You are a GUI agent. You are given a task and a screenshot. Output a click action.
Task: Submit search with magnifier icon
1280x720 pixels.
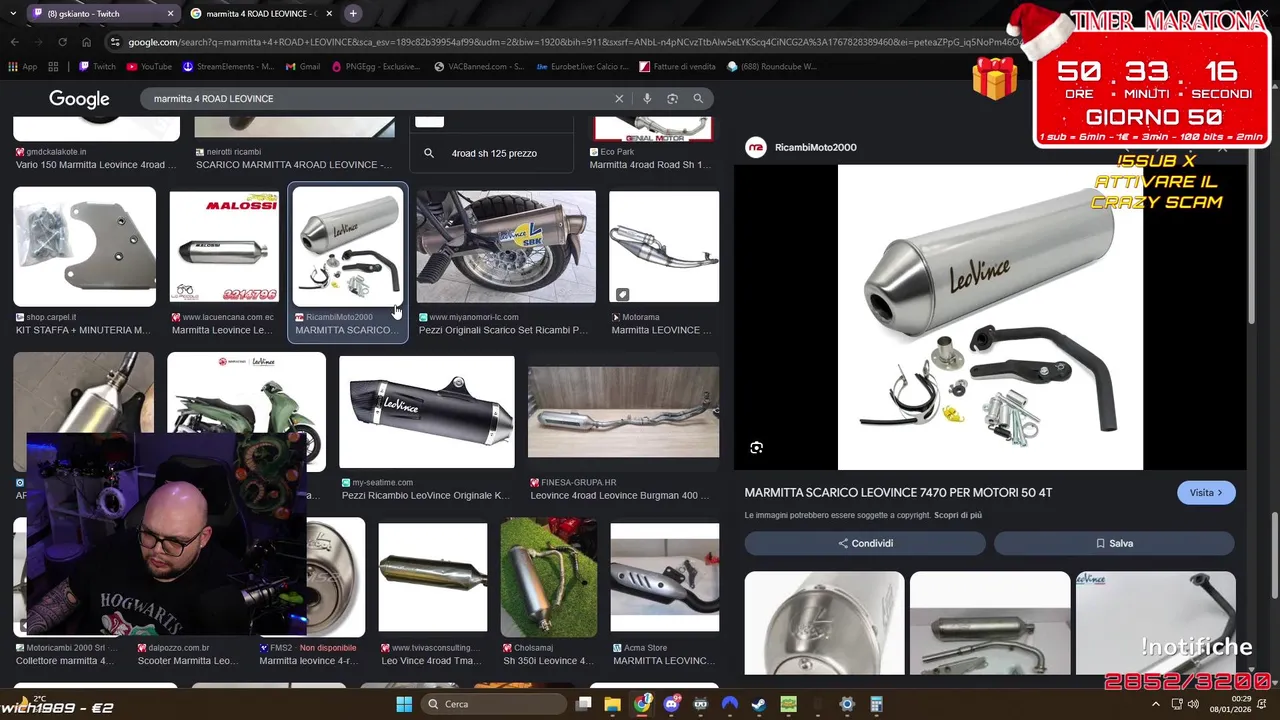pyautogui.click(x=698, y=99)
